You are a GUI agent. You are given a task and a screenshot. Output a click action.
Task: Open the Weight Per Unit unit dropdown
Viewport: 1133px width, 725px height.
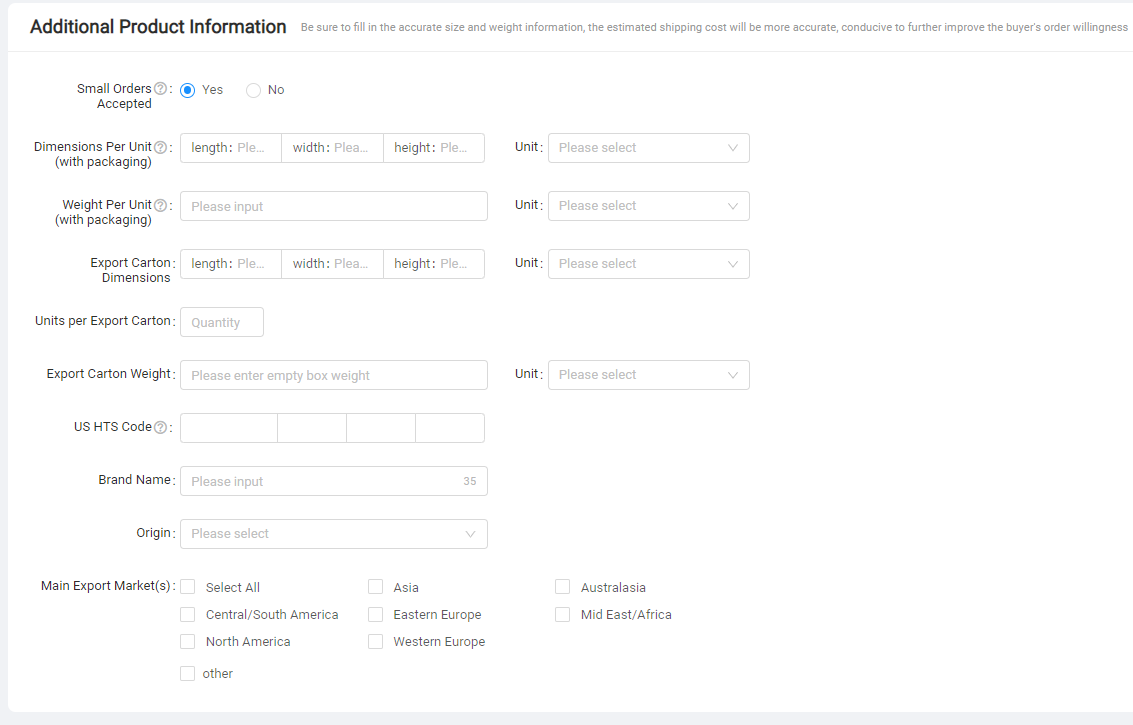(648, 206)
